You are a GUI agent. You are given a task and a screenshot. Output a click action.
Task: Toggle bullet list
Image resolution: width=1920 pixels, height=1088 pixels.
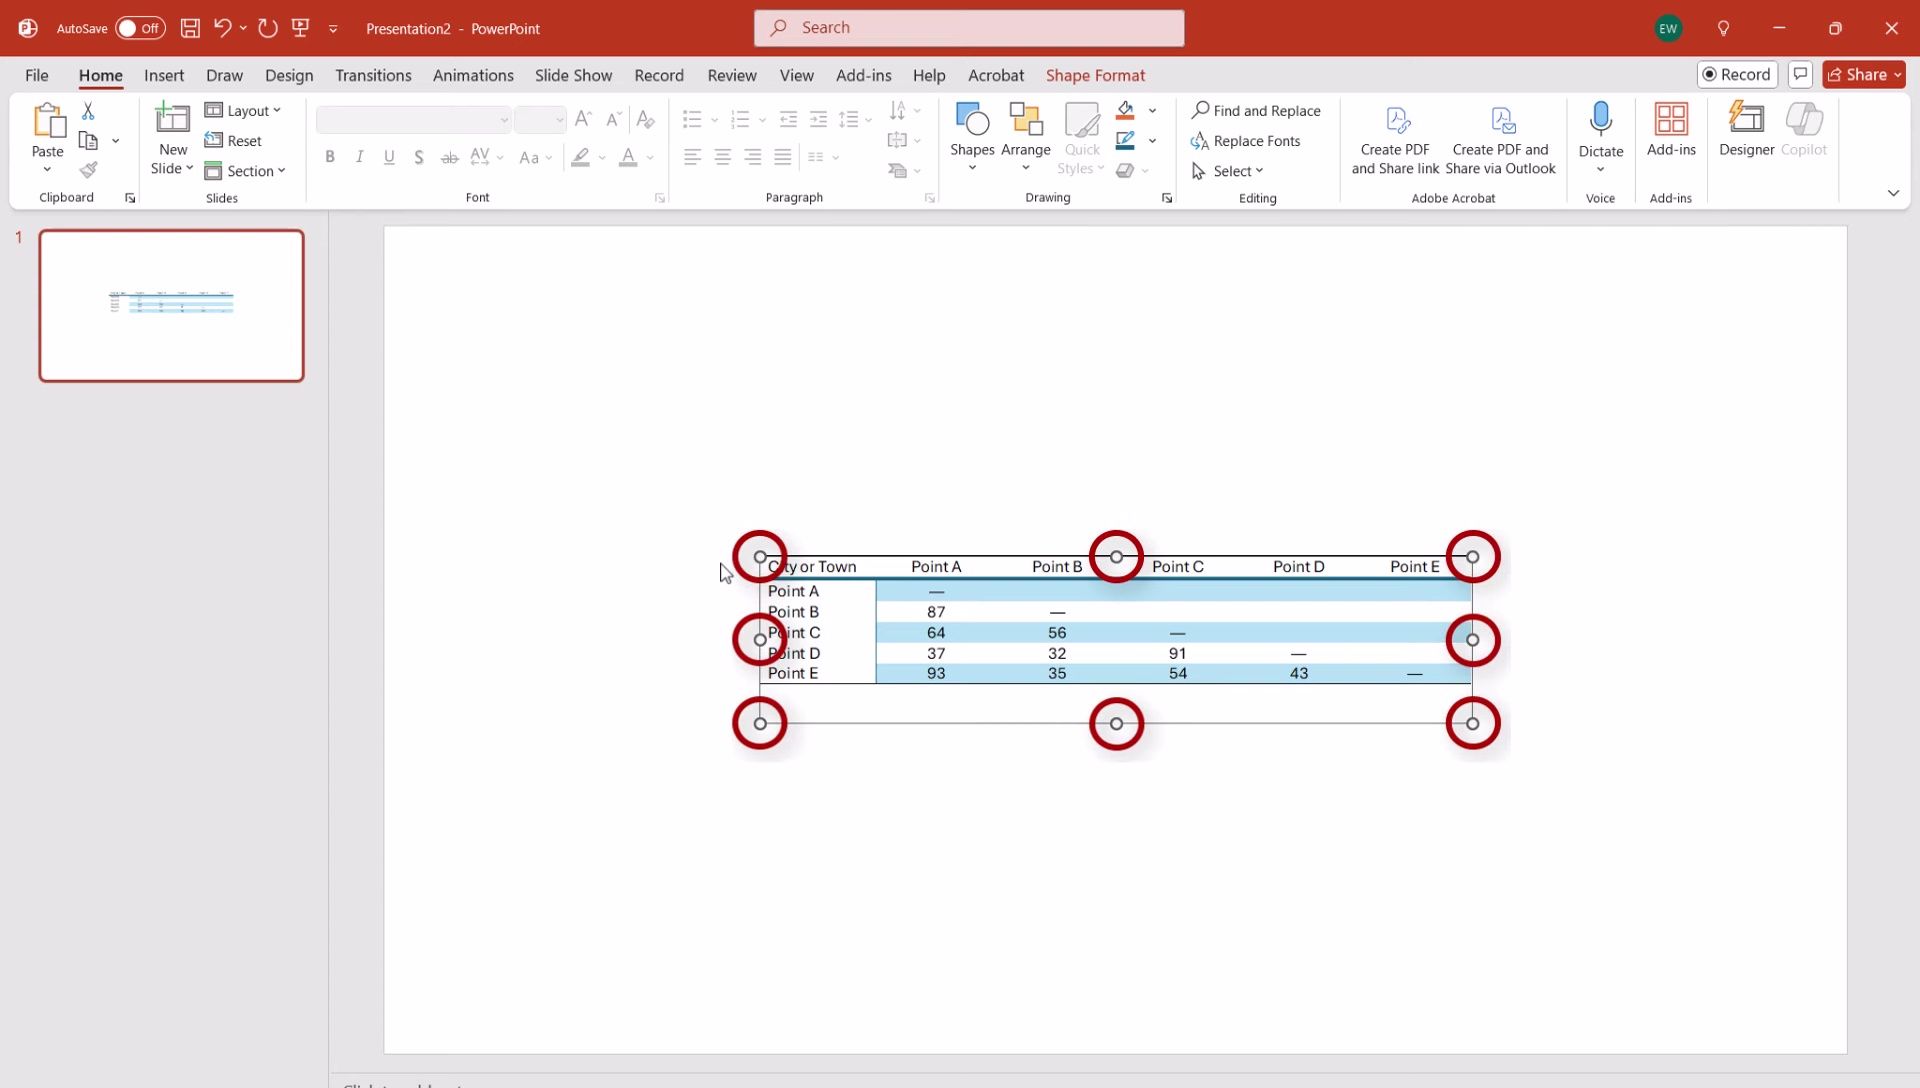pos(692,120)
